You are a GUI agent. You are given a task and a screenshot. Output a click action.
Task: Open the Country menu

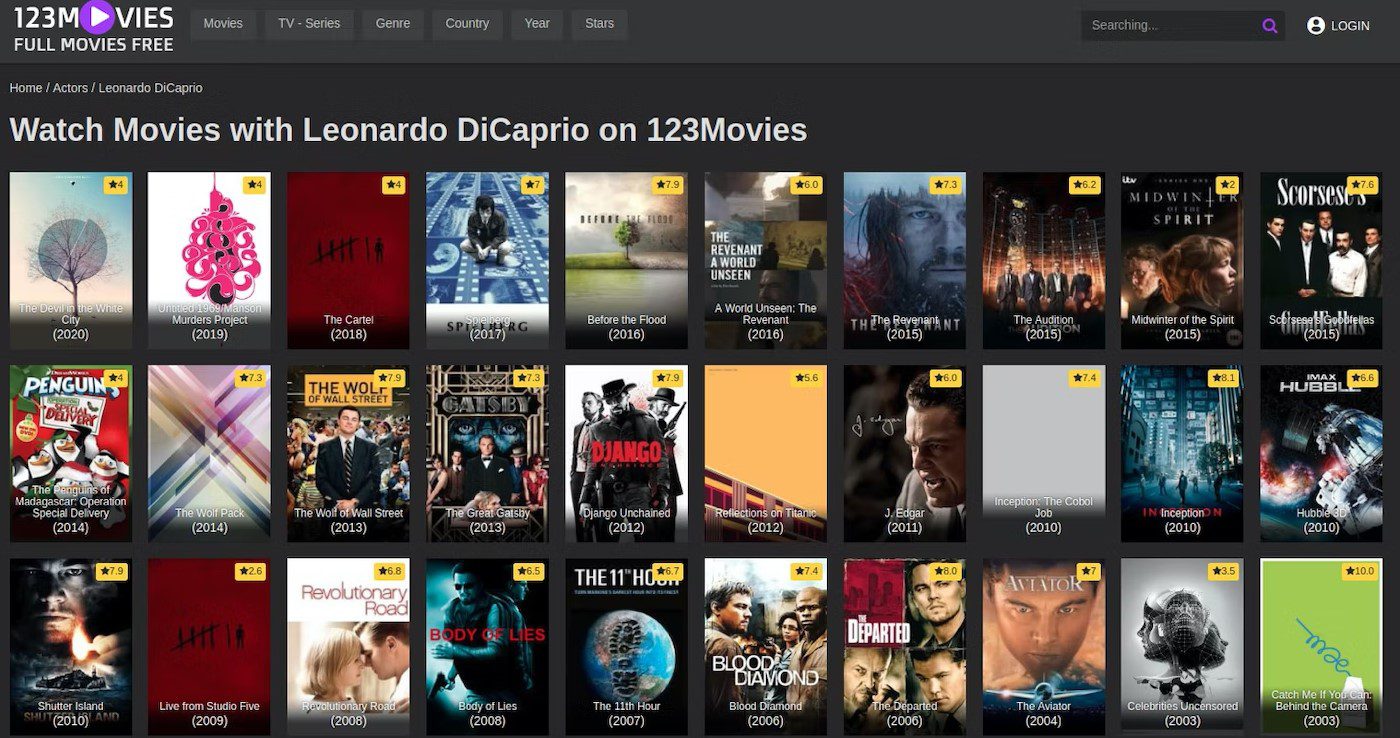coord(467,24)
